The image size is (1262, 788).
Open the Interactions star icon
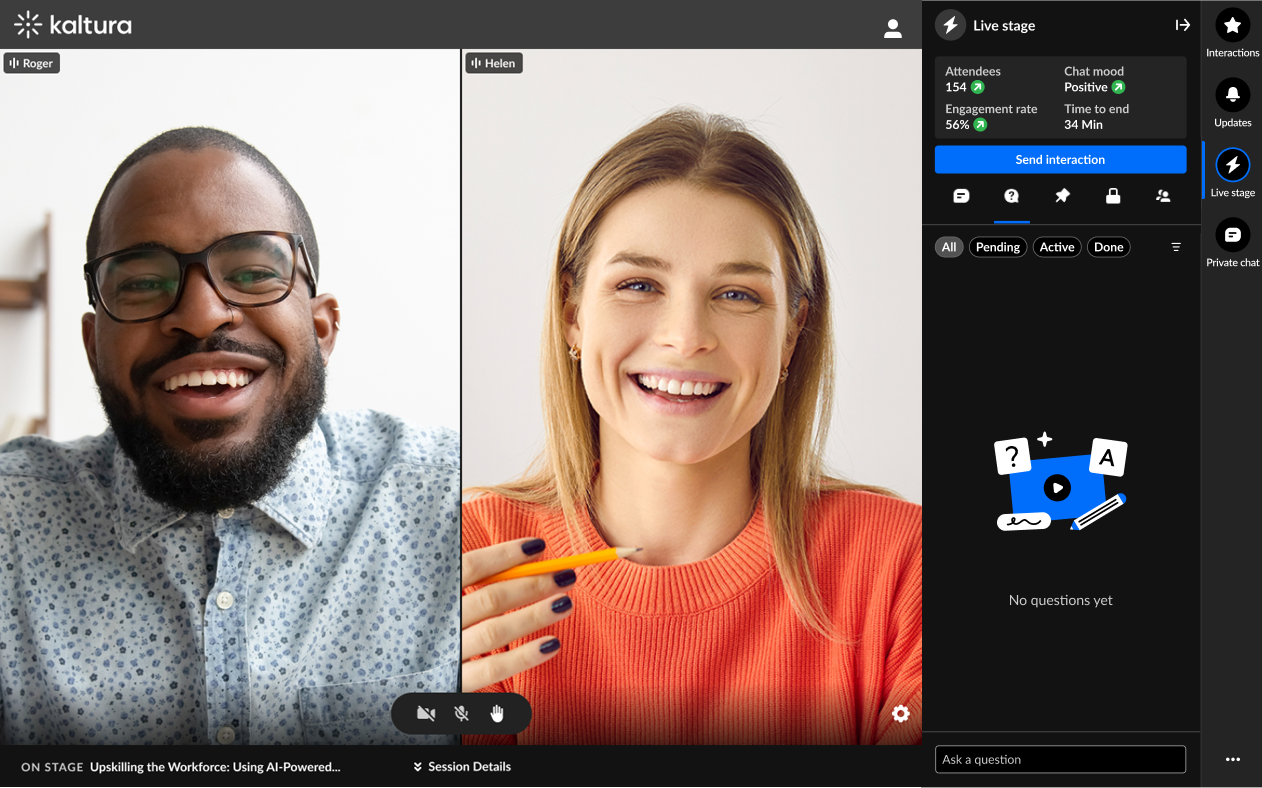click(x=1232, y=25)
